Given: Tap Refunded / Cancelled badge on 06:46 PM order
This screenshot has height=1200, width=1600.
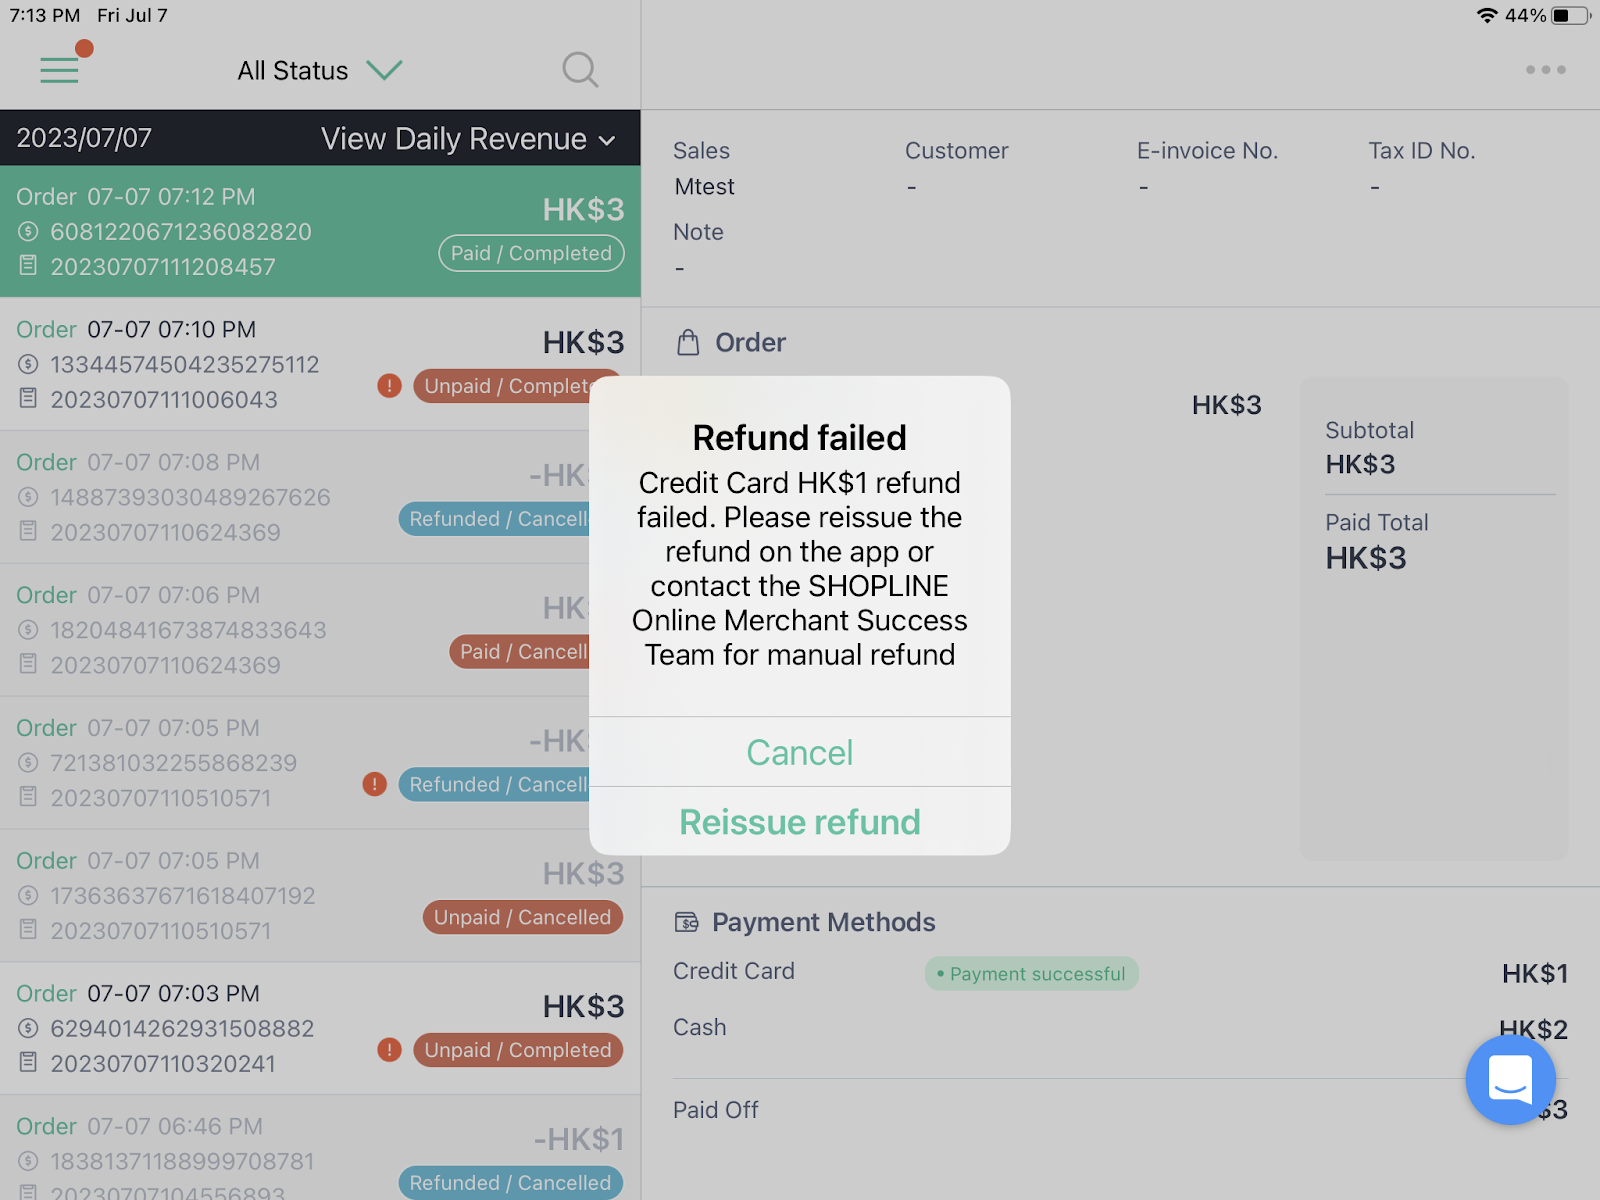Looking at the screenshot, I should 511,1183.
